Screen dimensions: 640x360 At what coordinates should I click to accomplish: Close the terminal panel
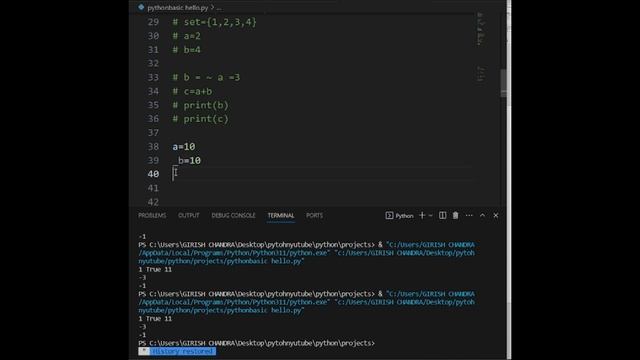(496, 215)
